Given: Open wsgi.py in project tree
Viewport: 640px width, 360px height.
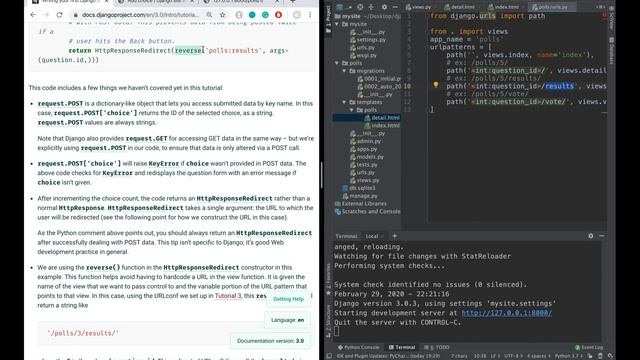Looking at the screenshot, I should coord(364,55).
